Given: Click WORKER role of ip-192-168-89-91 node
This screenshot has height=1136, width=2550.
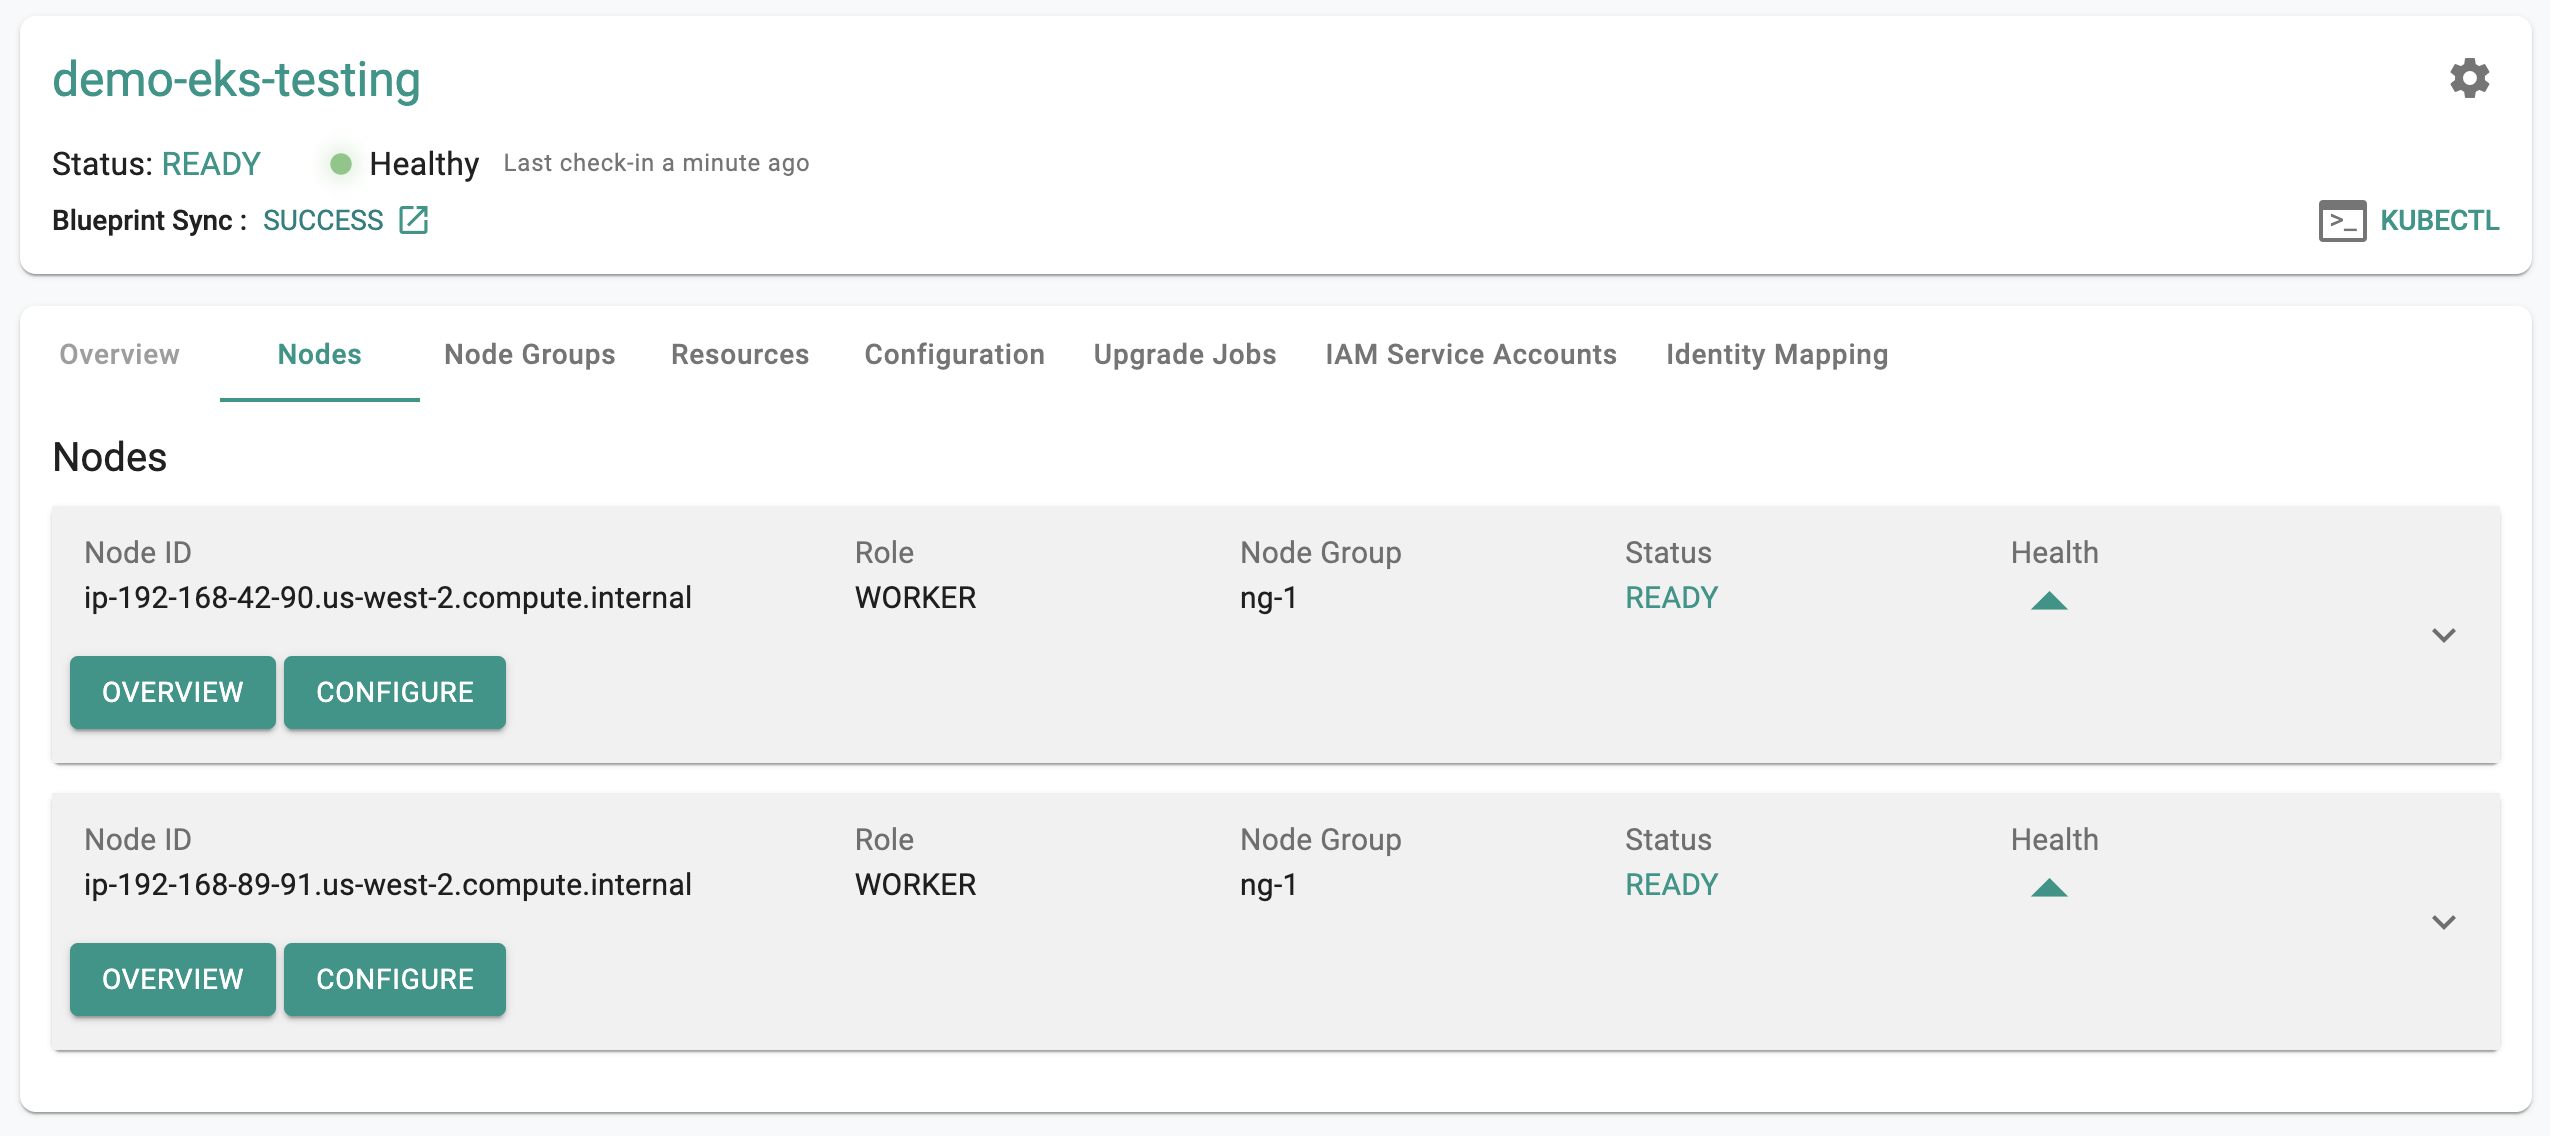Looking at the screenshot, I should pyautogui.click(x=915, y=885).
